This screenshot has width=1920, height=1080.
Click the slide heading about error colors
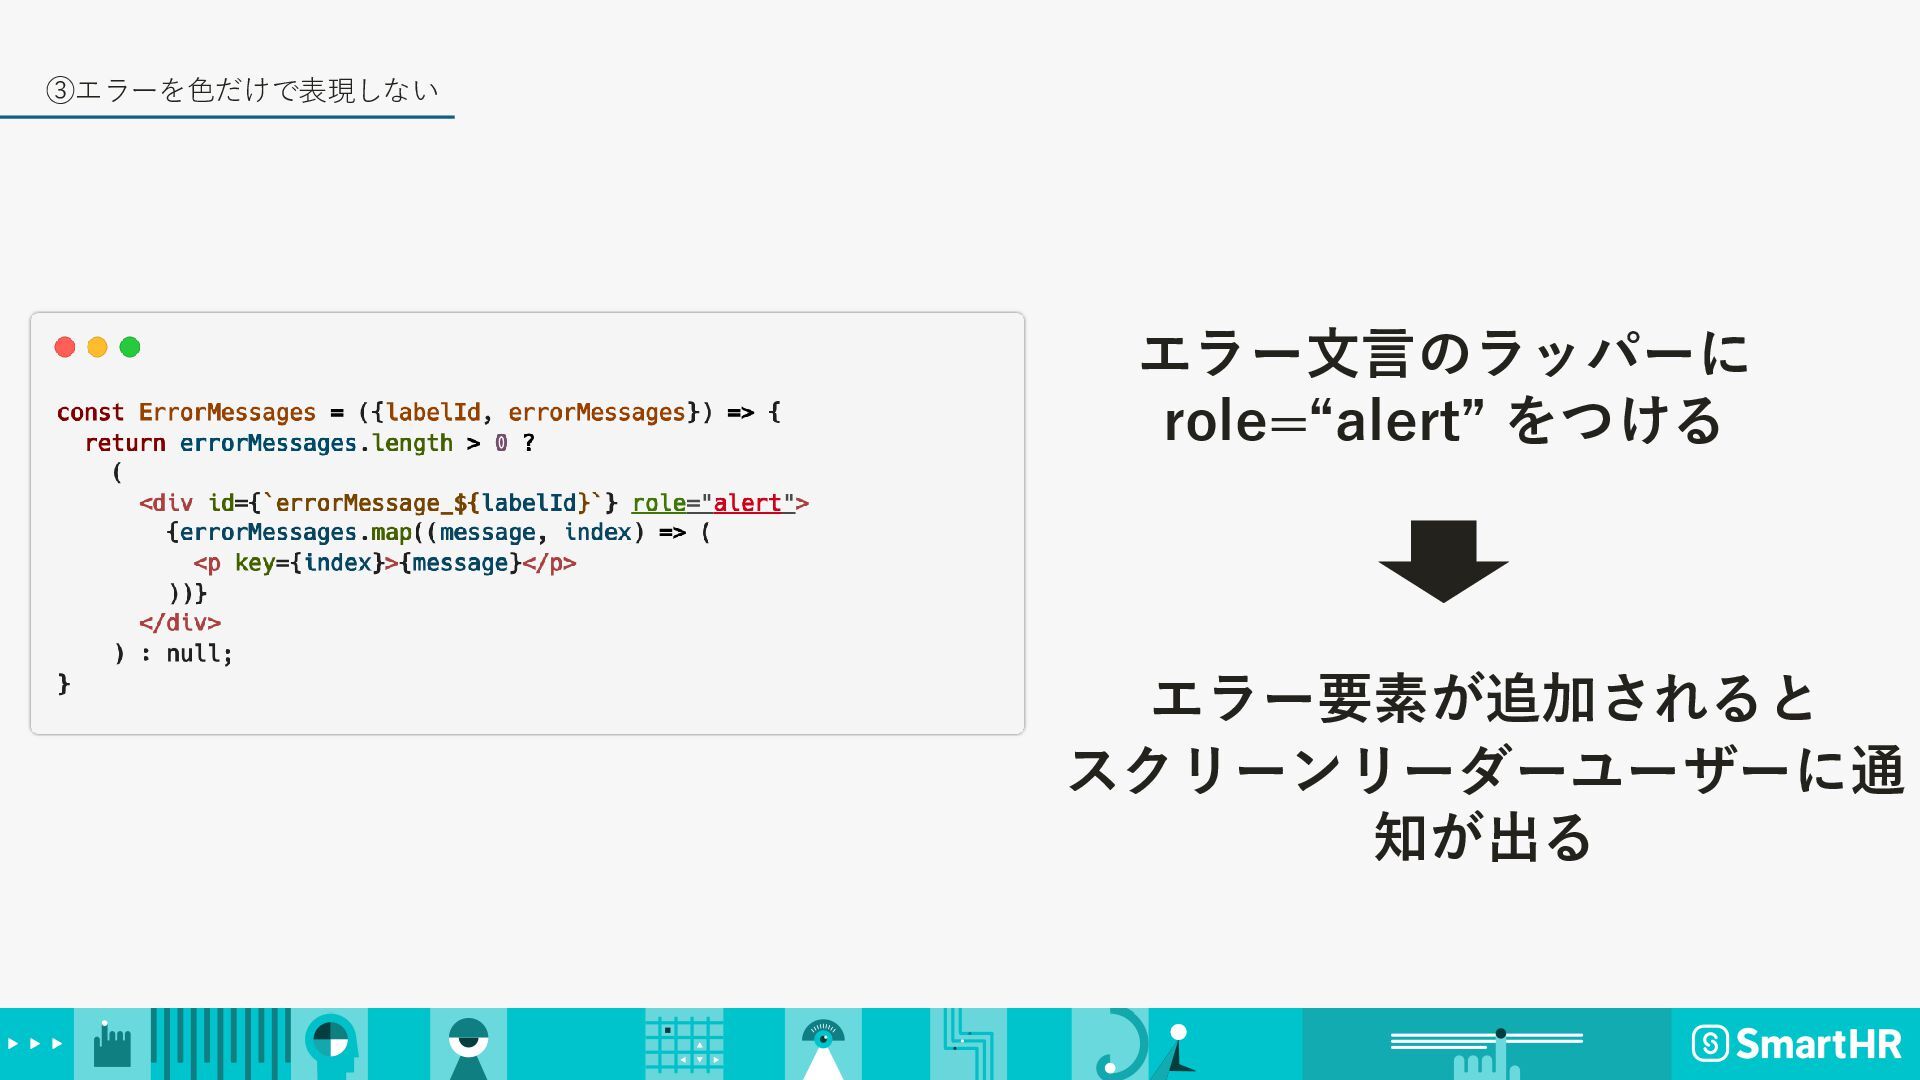[x=242, y=90]
